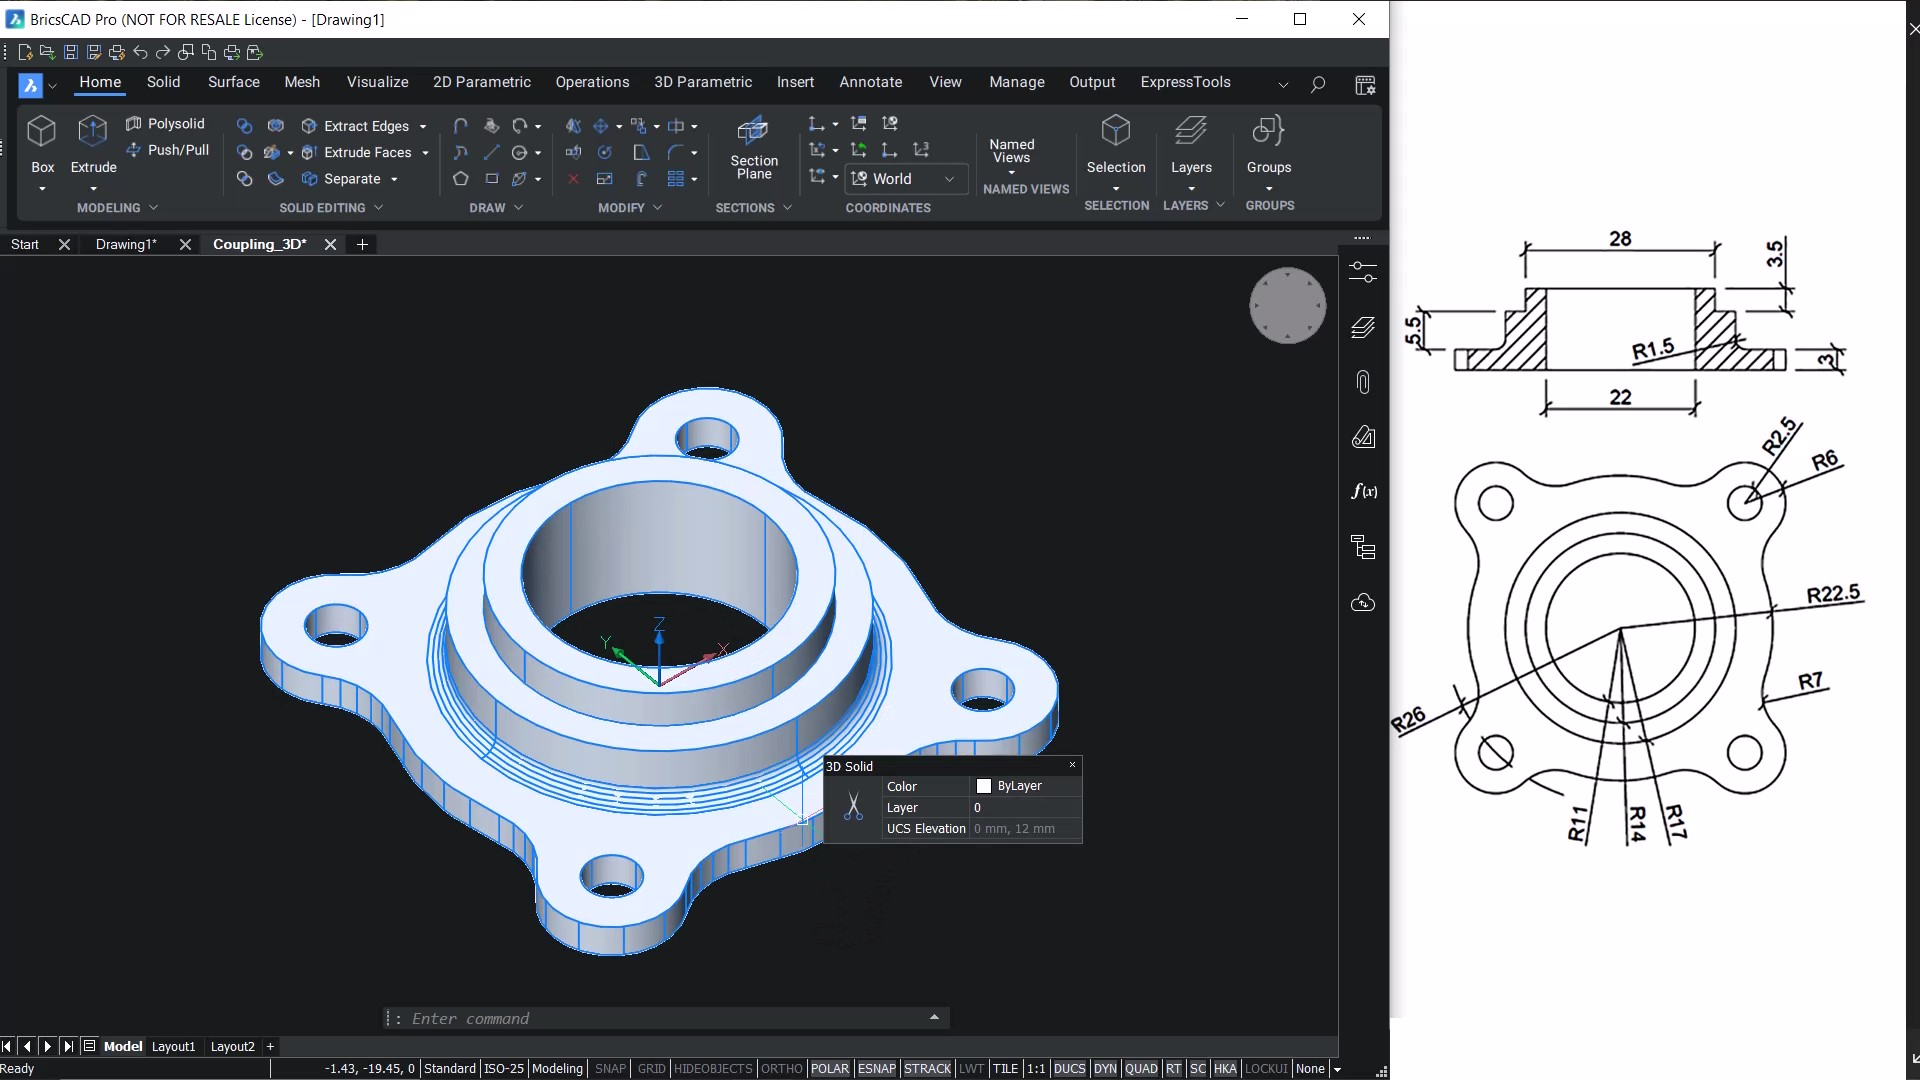Enable SNAP in the status bar
This screenshot has width=1920, height=1080.
click(x=610, y=1068)
